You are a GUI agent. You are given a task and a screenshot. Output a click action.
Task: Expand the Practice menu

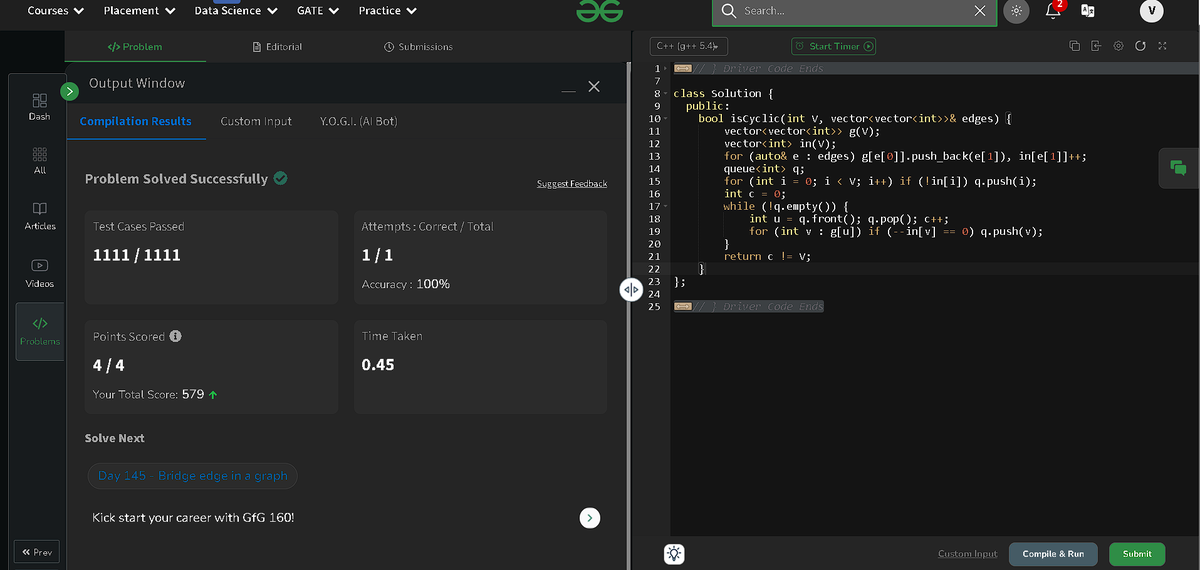[x=388, y=11]
